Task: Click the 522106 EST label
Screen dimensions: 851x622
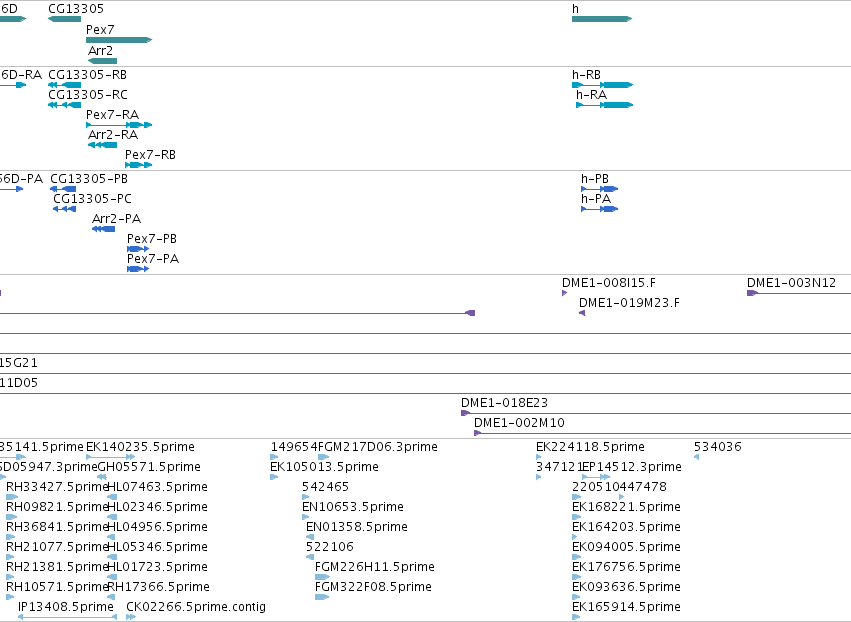Action: pyautogui.click(x=330, y=547)
